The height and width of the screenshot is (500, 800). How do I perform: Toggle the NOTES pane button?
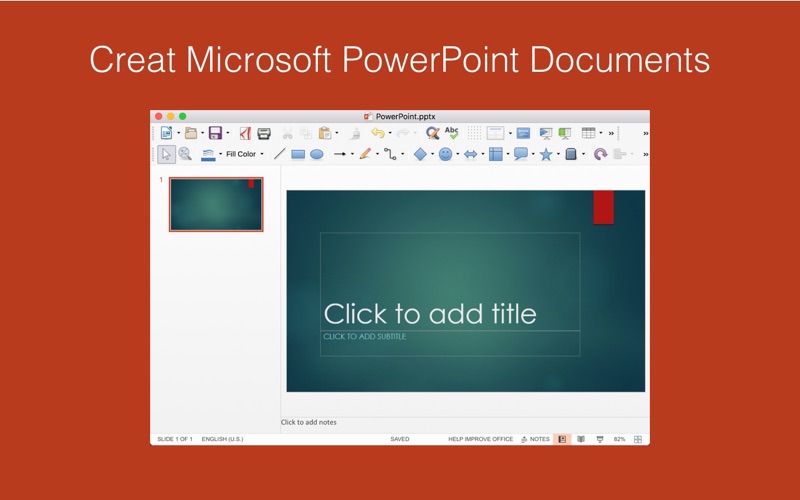tap(535, 439)
